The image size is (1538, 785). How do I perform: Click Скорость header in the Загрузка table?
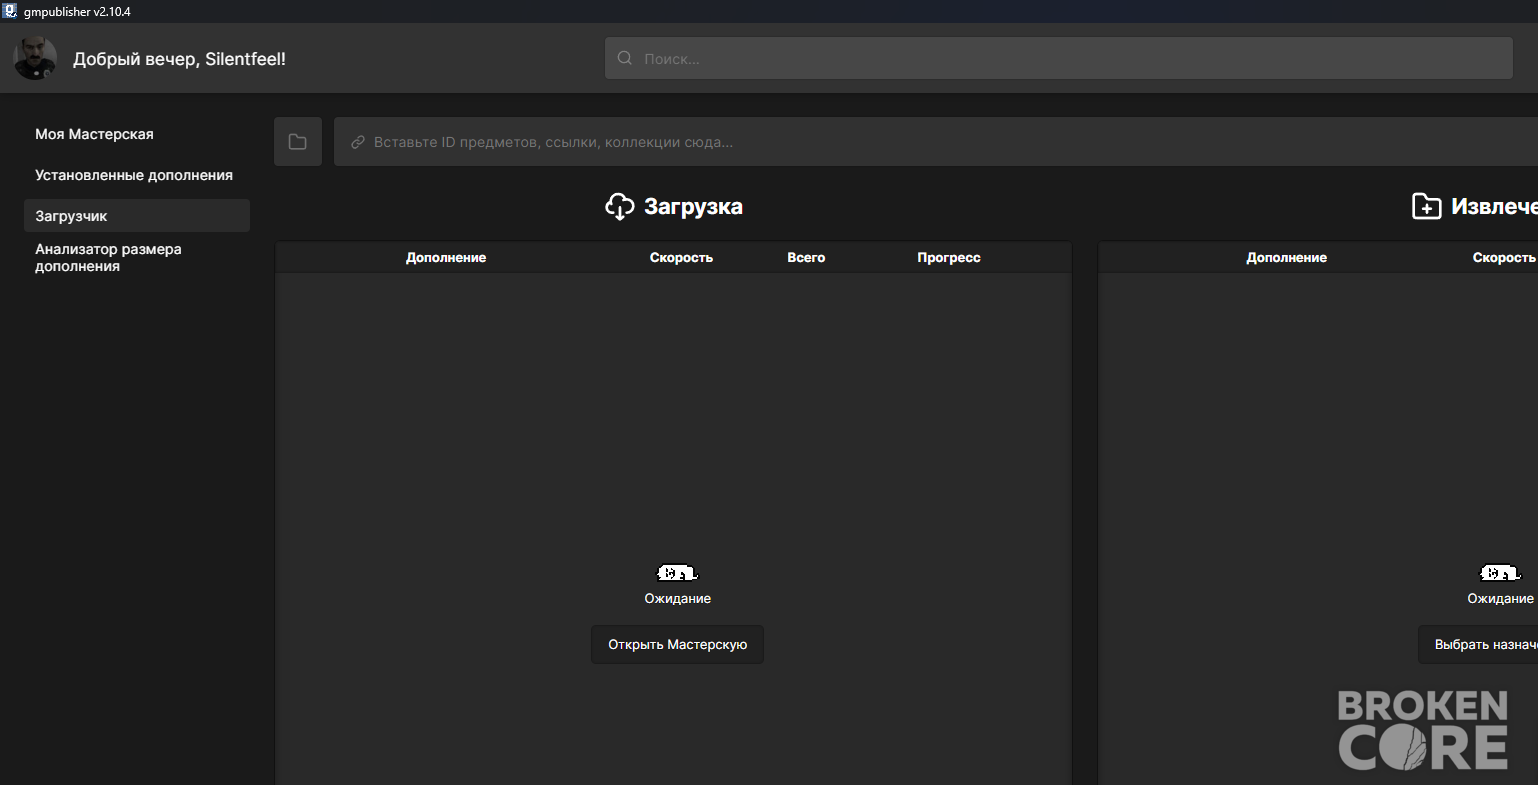(x=681, y=257)
